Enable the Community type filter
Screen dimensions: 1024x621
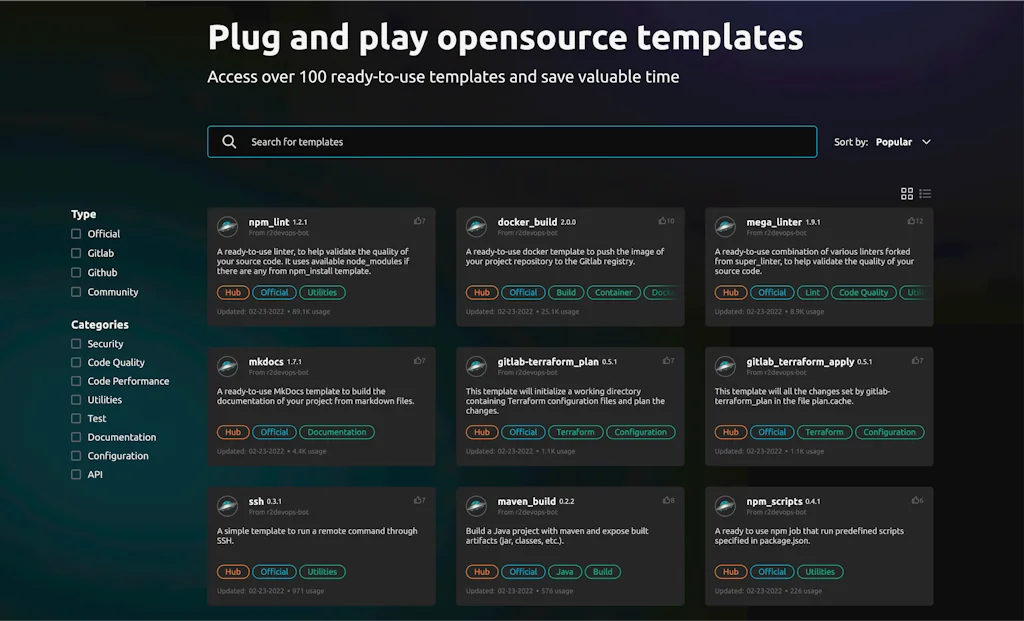pos(74,291)
